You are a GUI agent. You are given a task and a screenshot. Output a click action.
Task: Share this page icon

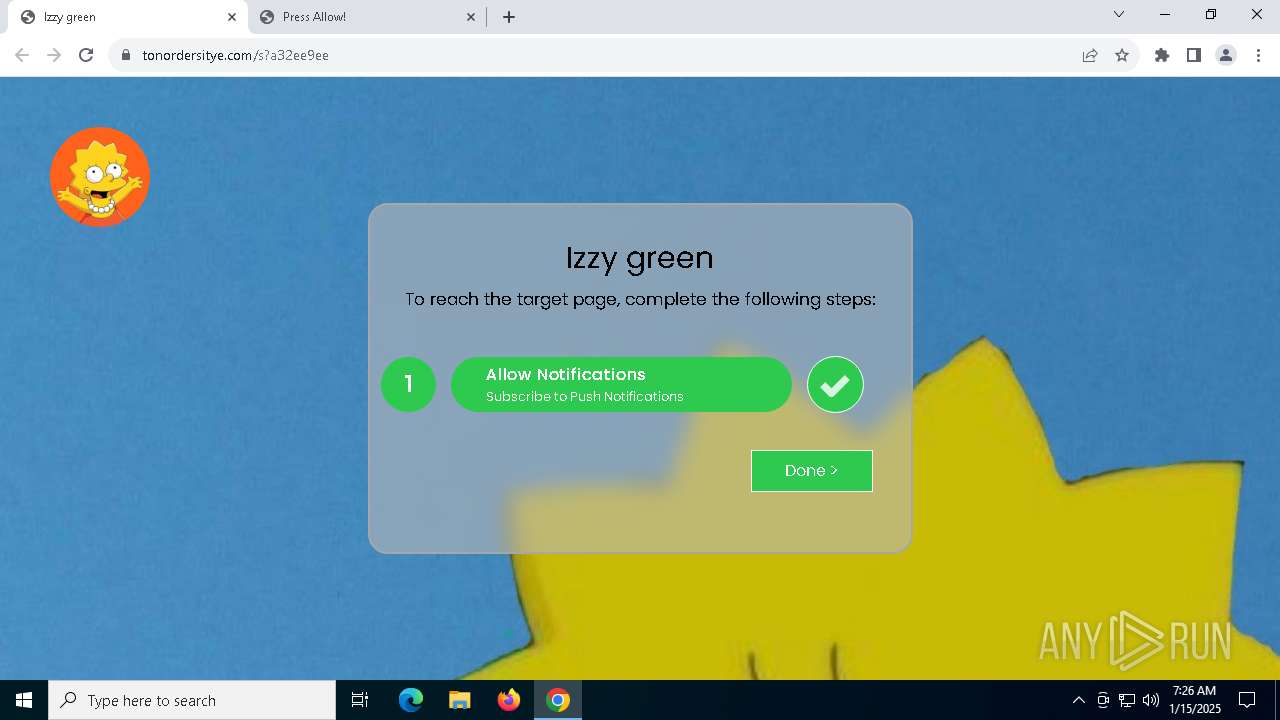coord(1090,55)
